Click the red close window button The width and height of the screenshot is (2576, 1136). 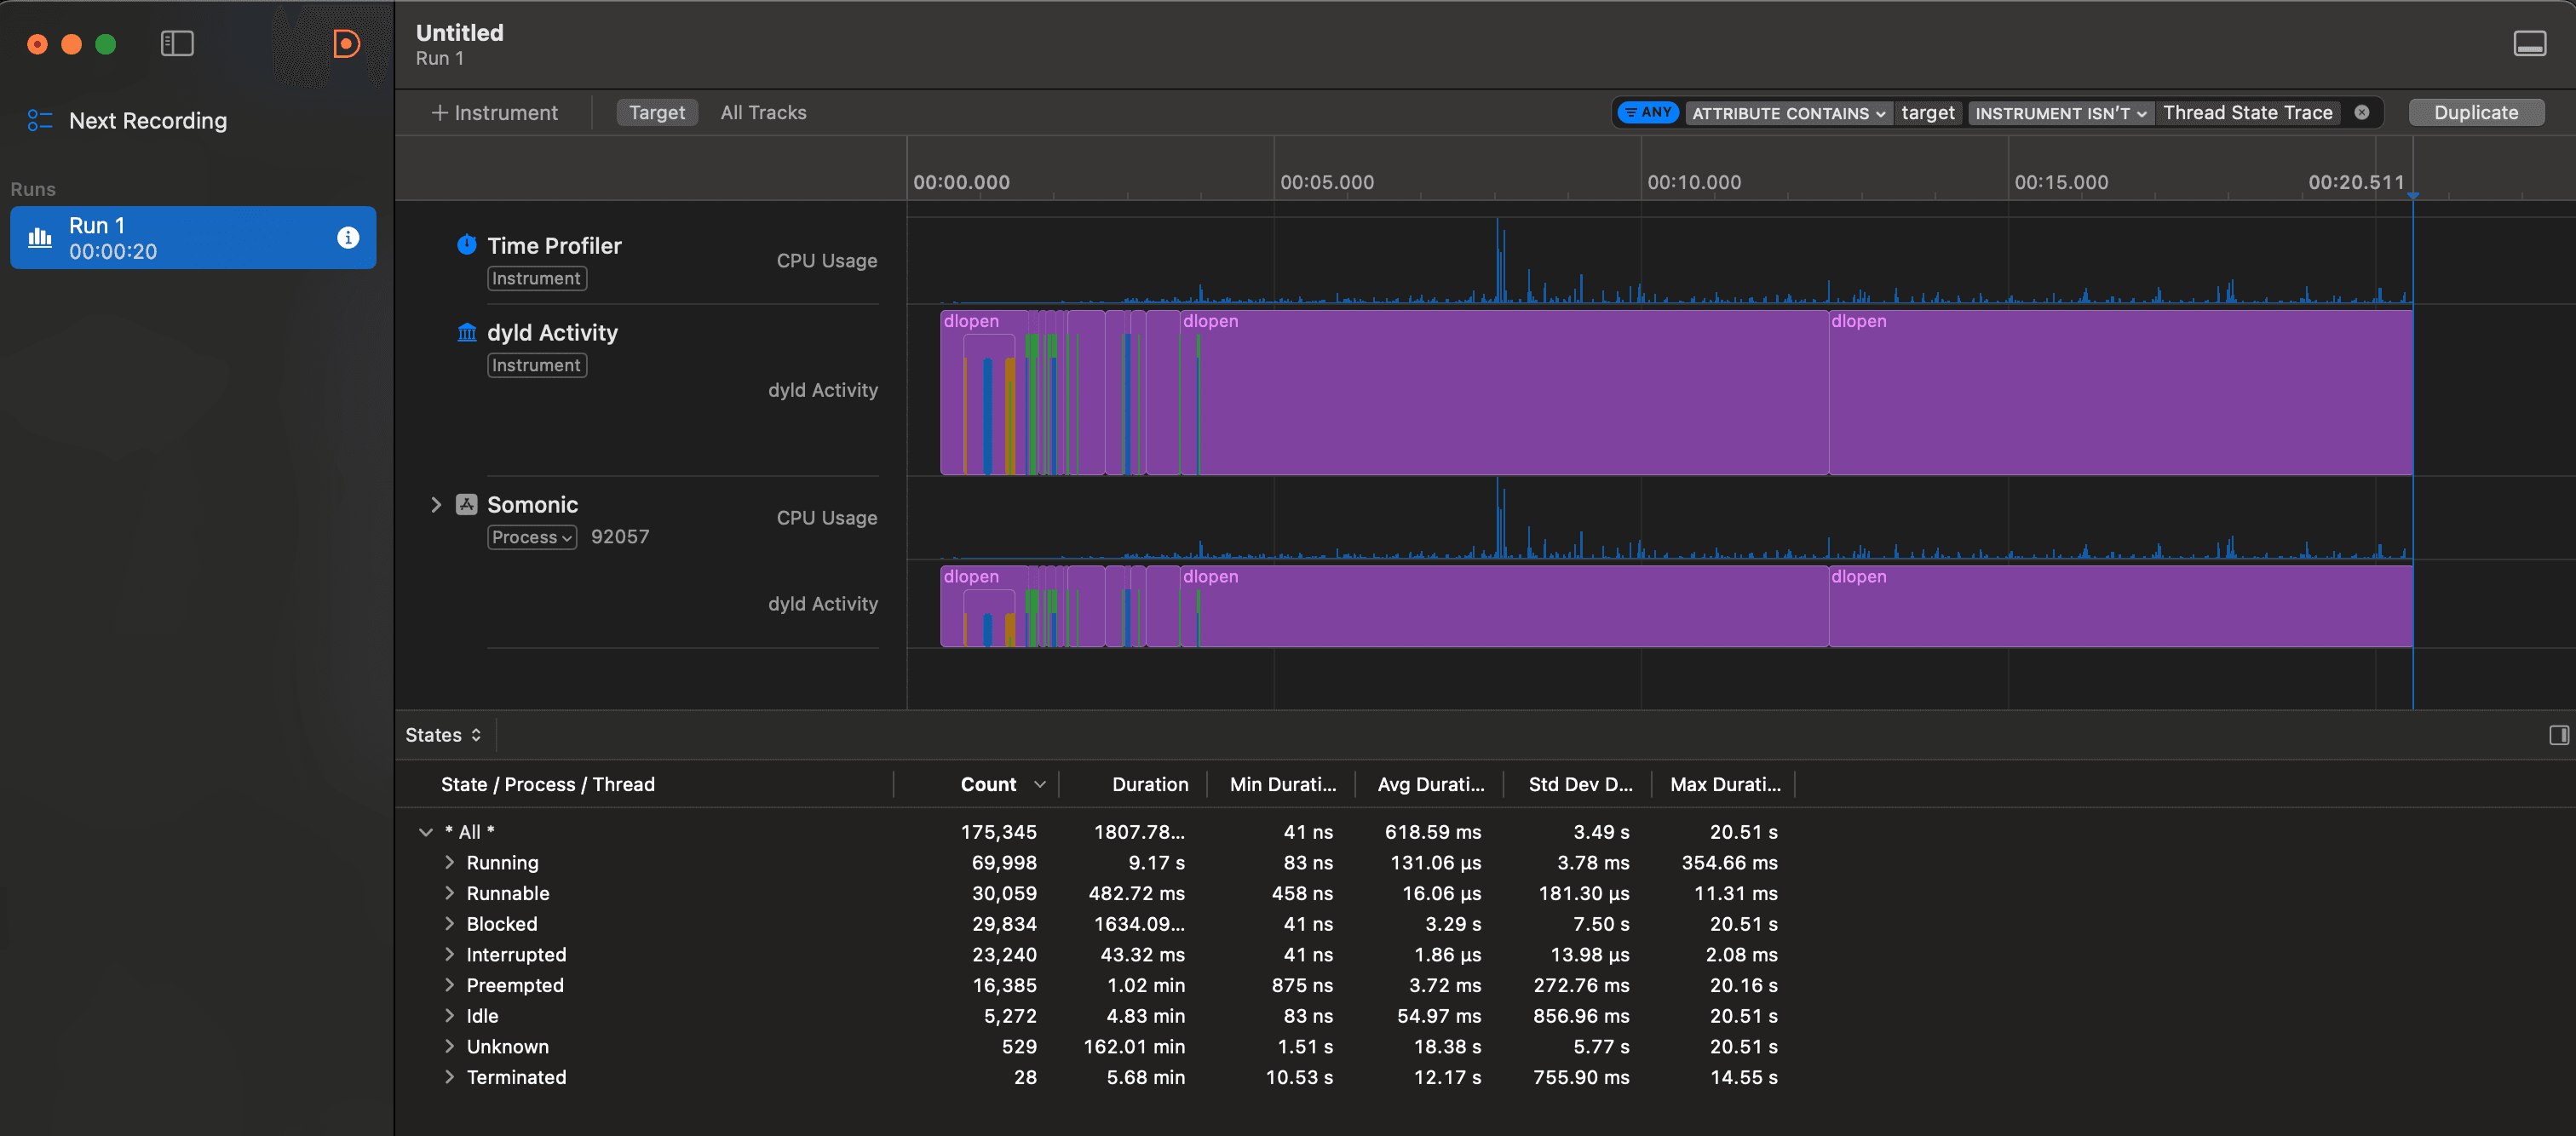tap(37, 44)
